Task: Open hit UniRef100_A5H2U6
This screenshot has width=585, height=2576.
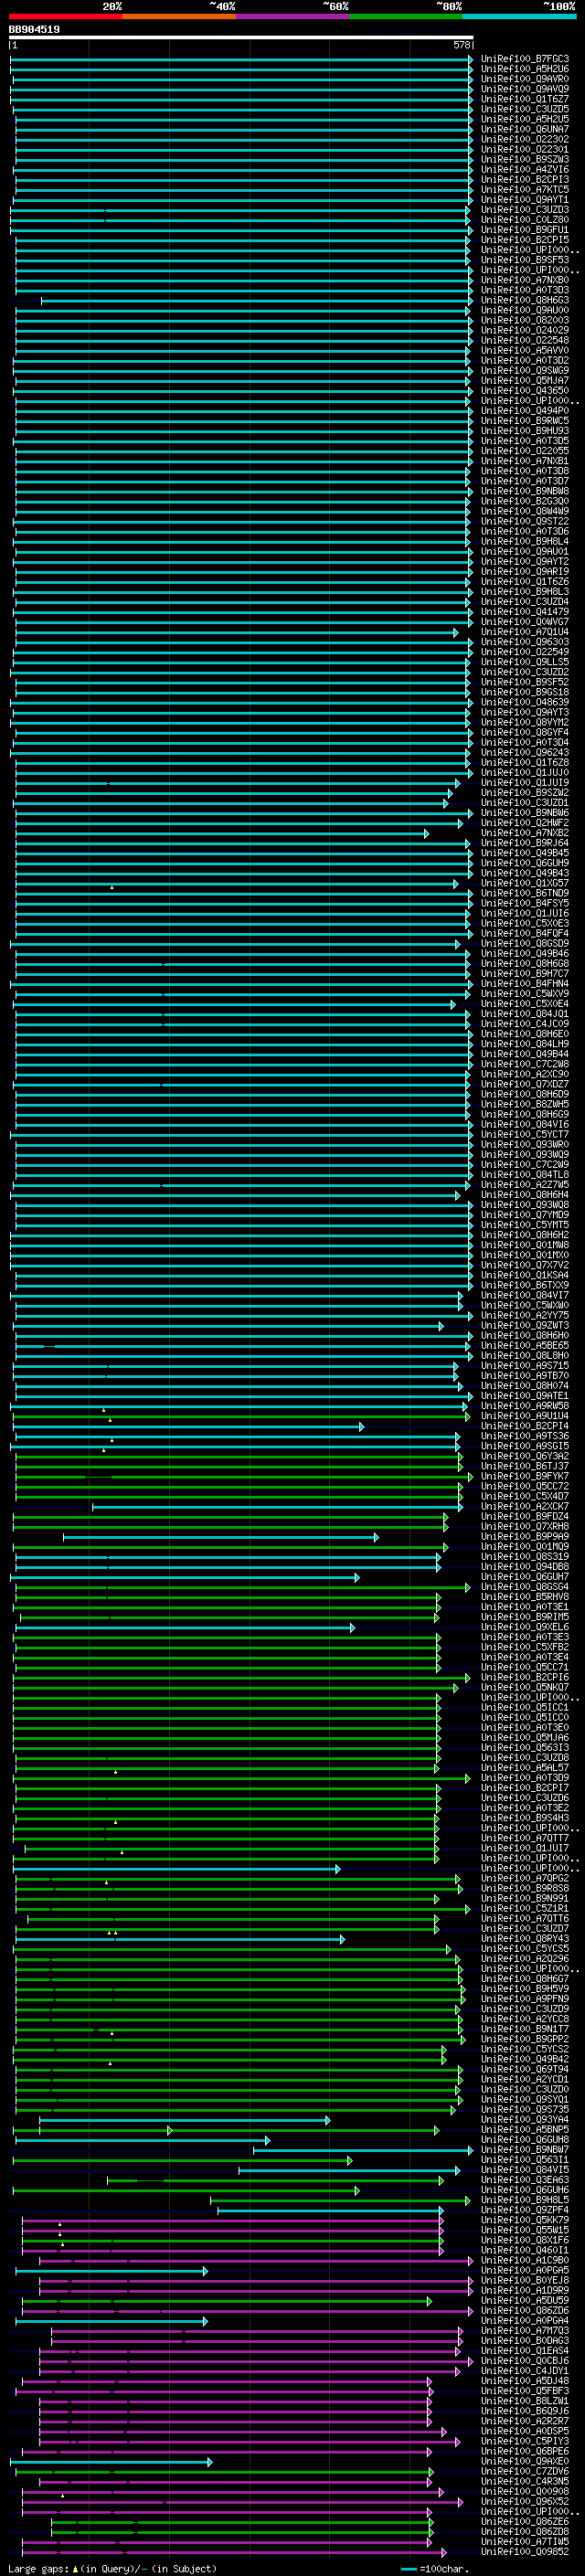Action: pyautogui.click(x=524, y=69)
